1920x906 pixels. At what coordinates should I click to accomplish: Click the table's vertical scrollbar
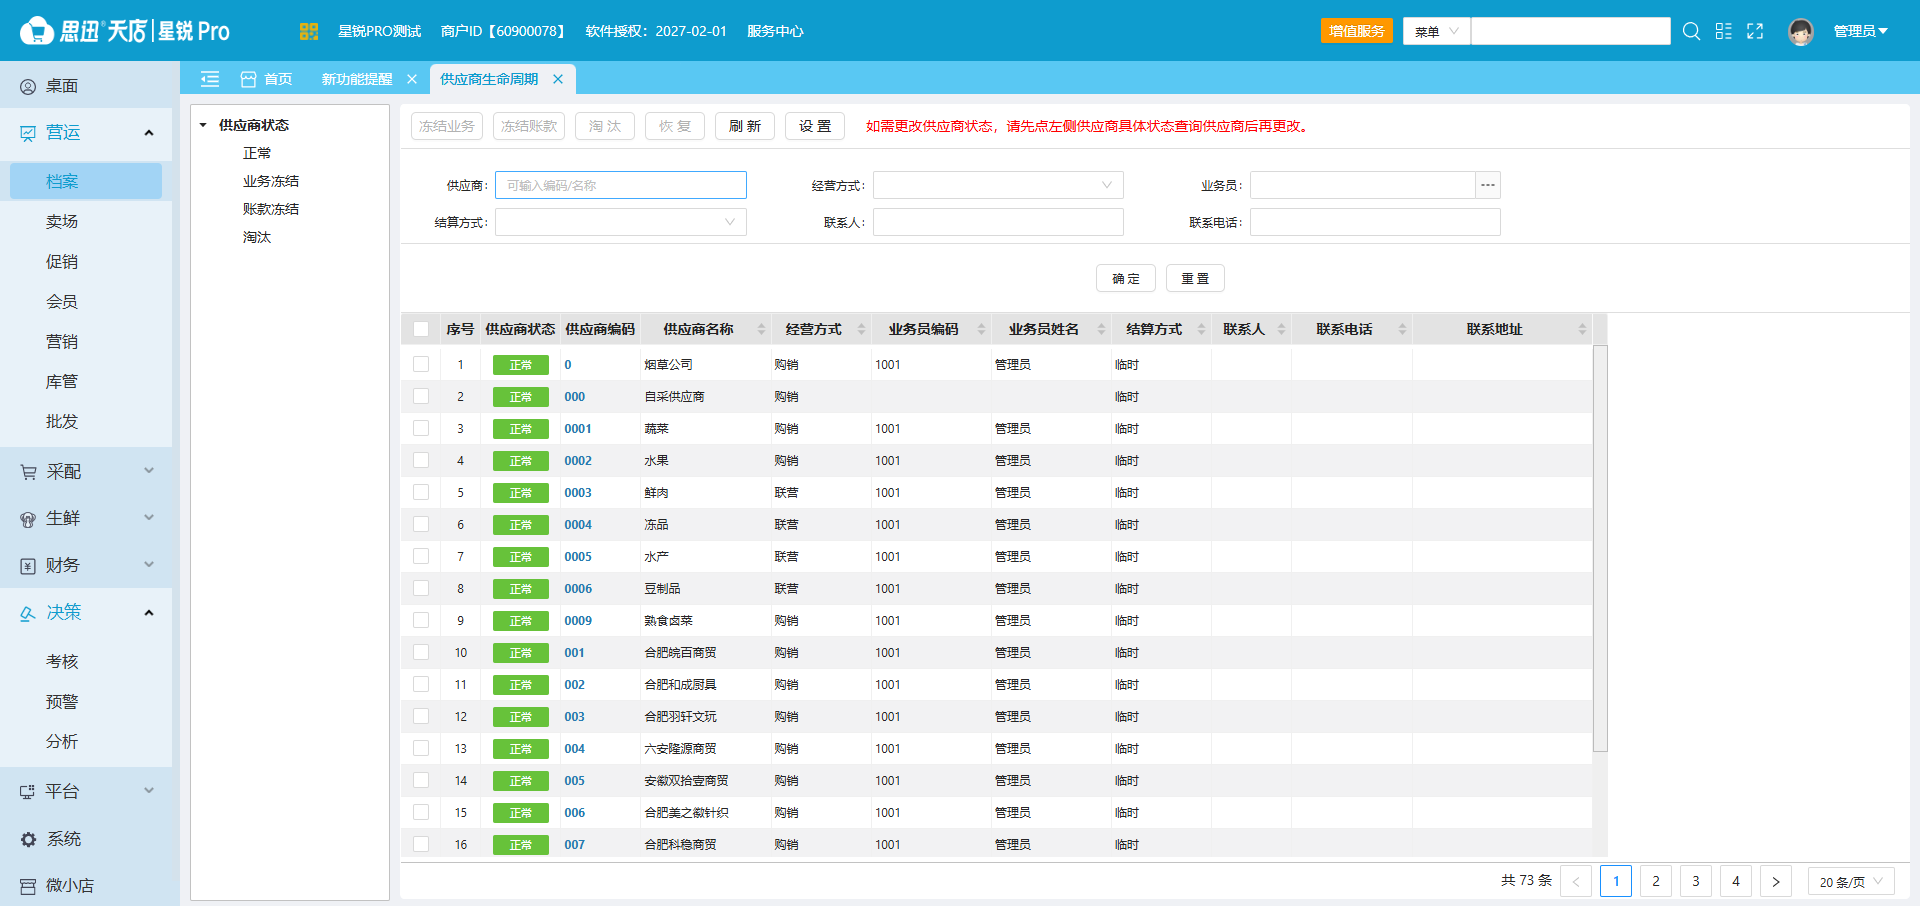click(x=1600, y=548)
